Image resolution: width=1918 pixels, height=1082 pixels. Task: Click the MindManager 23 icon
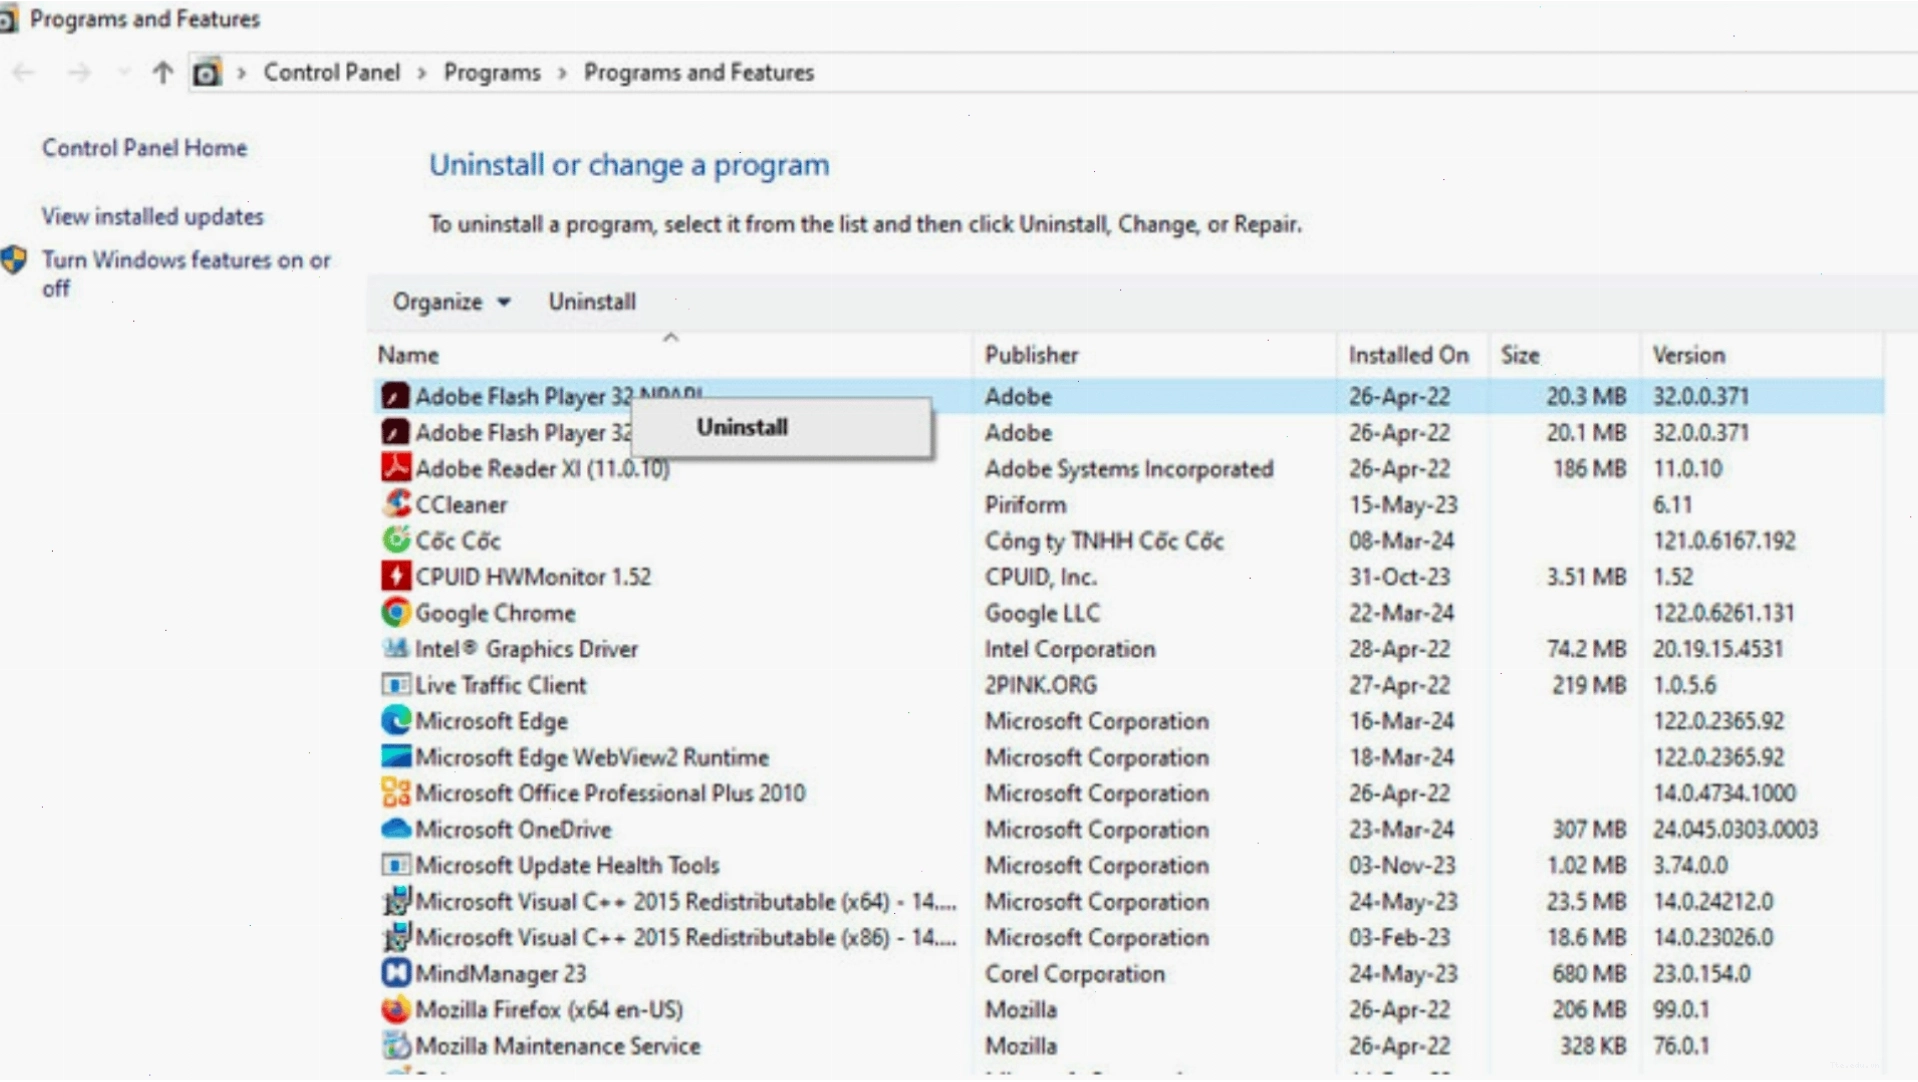(395, 973)
